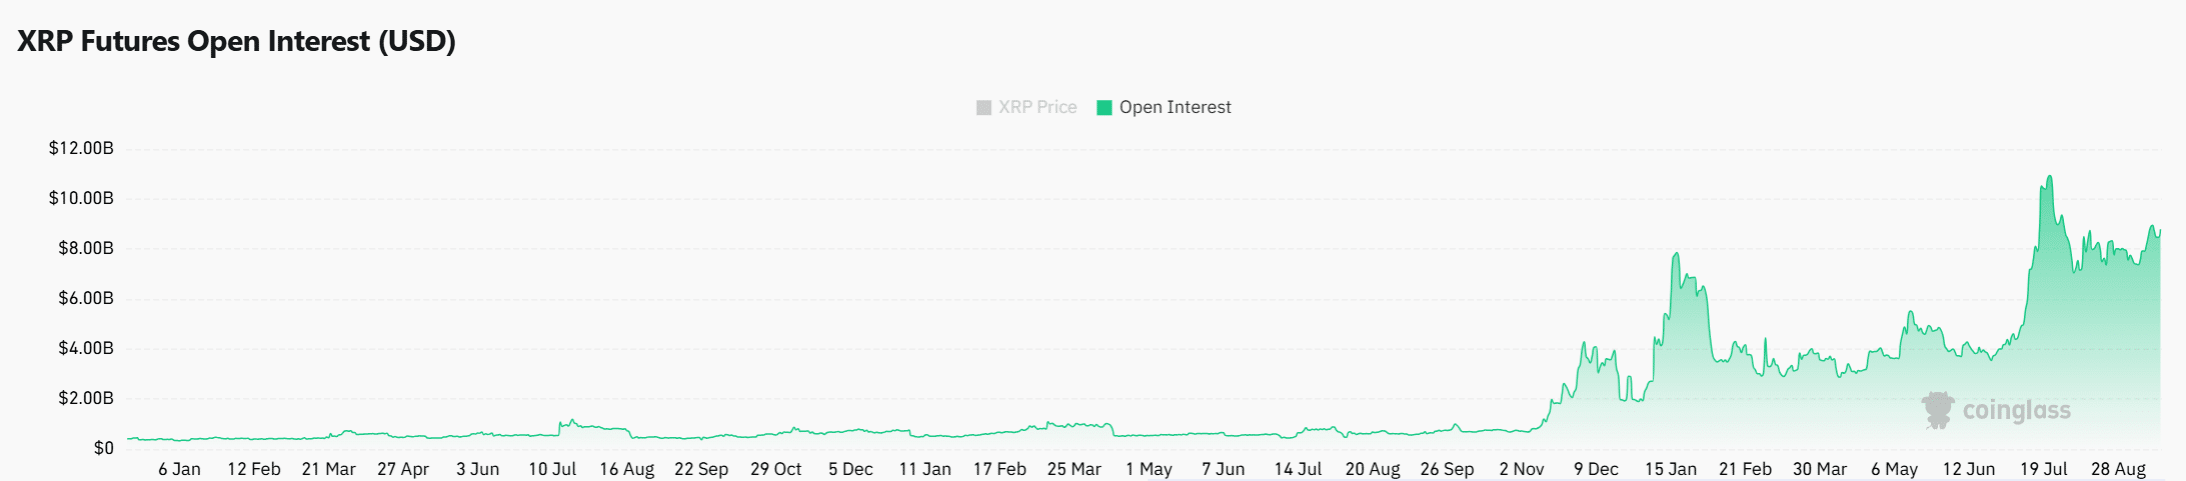Toggle the Open Interest series label
Viewport: 2186px width, 481px height.
pyautogui.click(x=1175, y=107)
